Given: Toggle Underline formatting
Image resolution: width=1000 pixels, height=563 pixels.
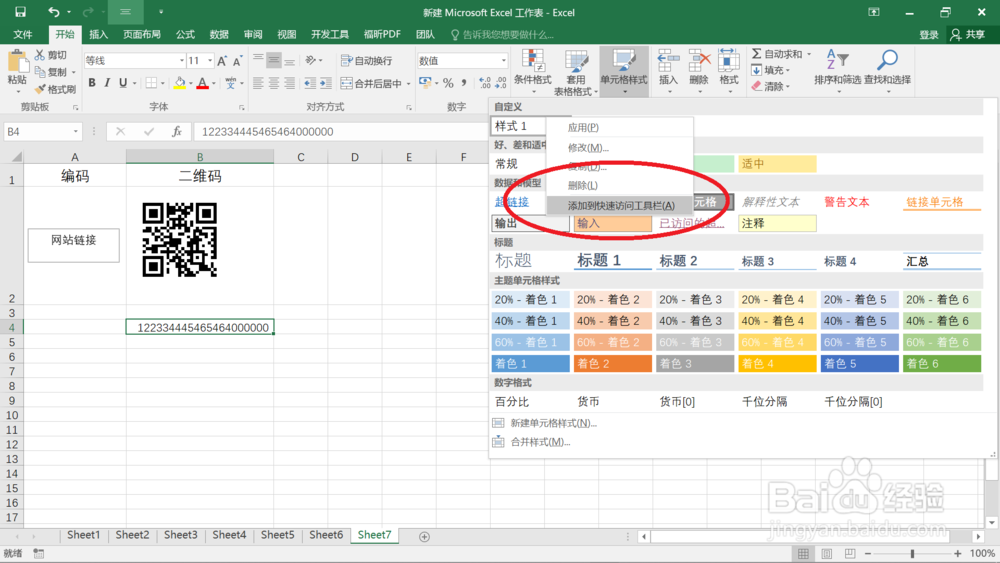Looking at the screenshot, I should click(x=123, y=83).
